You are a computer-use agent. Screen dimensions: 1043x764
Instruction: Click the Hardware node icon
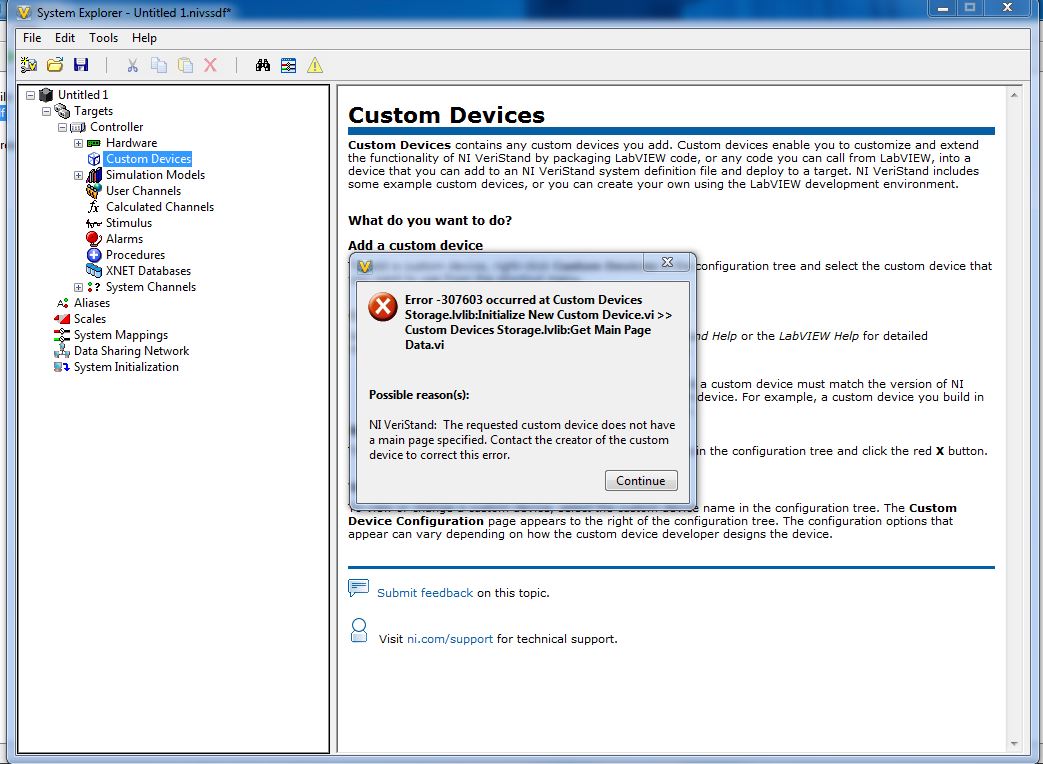coord(94,143)
